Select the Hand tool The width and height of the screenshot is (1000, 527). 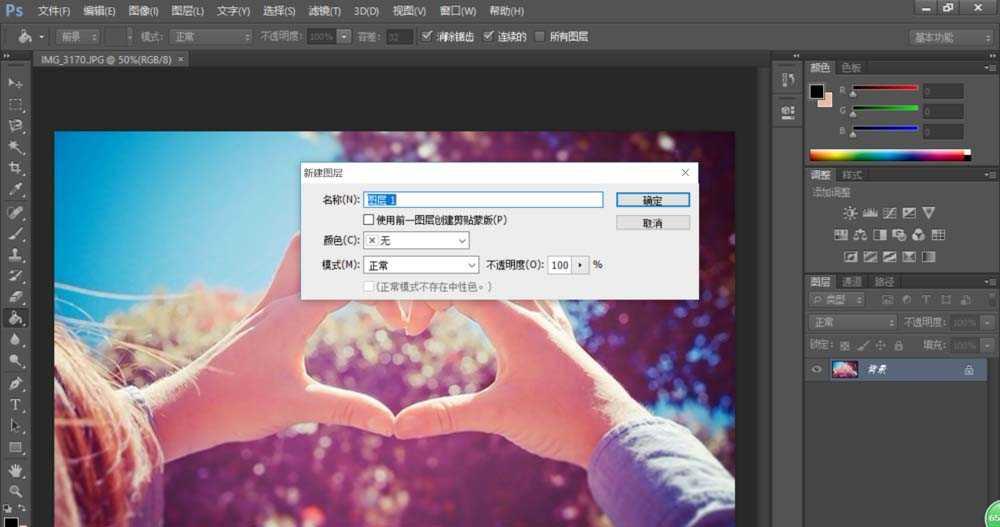tap(15, 471)
